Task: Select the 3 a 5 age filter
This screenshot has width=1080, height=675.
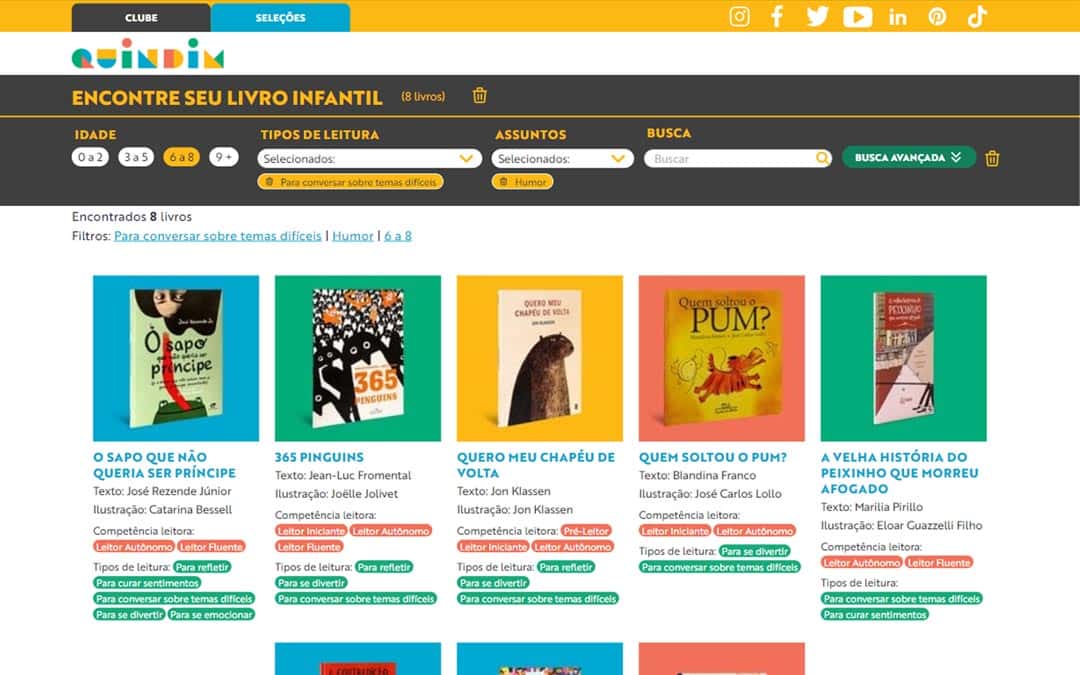Action: coord(136,157)
